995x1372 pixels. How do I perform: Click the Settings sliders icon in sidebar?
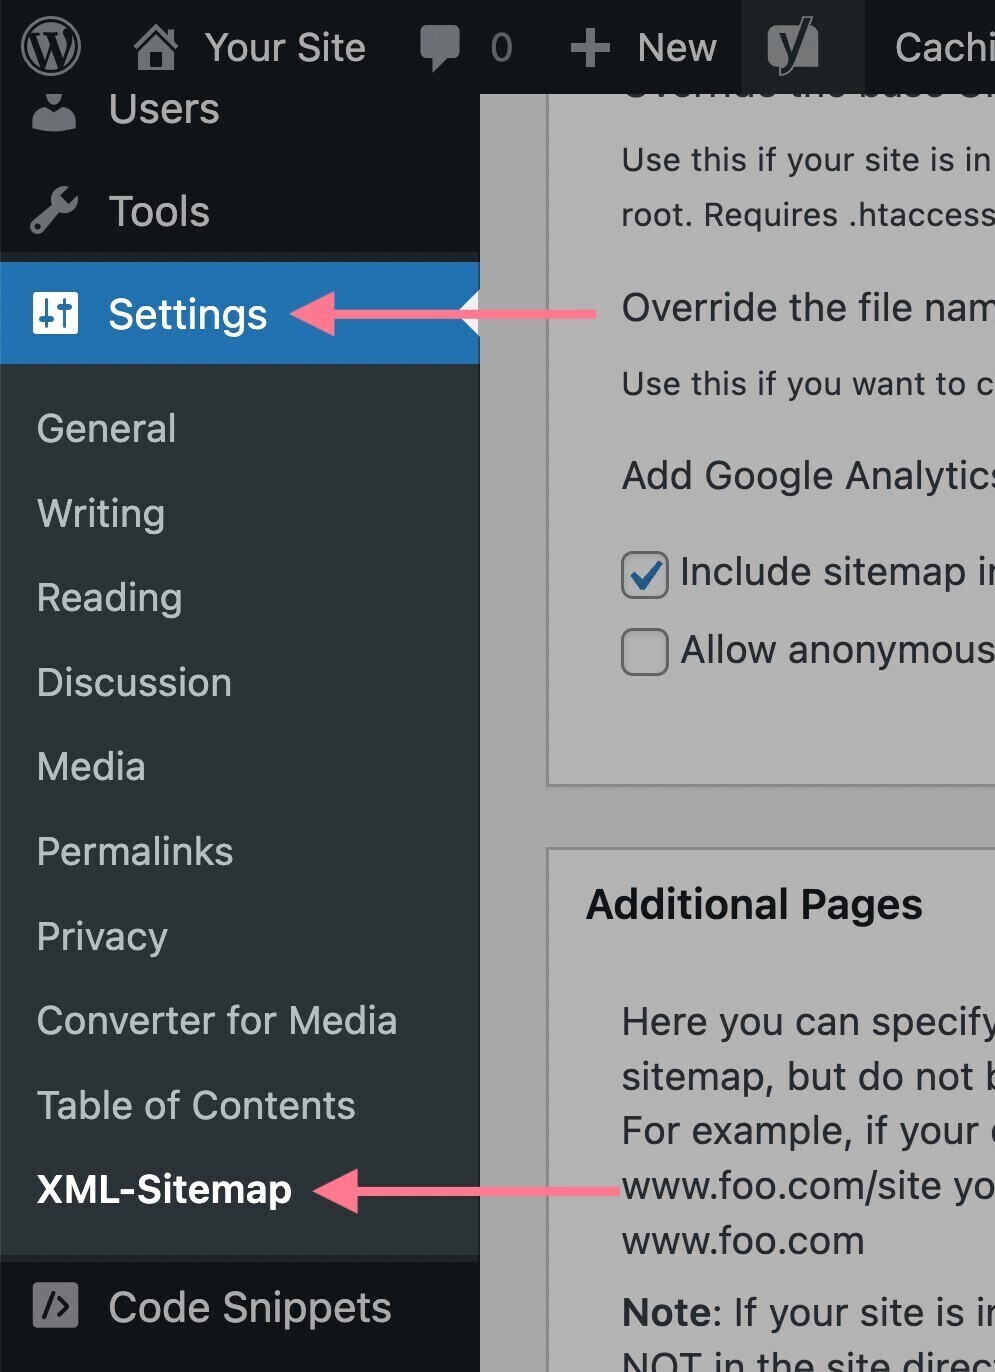pyautogui.click(x=56, y=313)
